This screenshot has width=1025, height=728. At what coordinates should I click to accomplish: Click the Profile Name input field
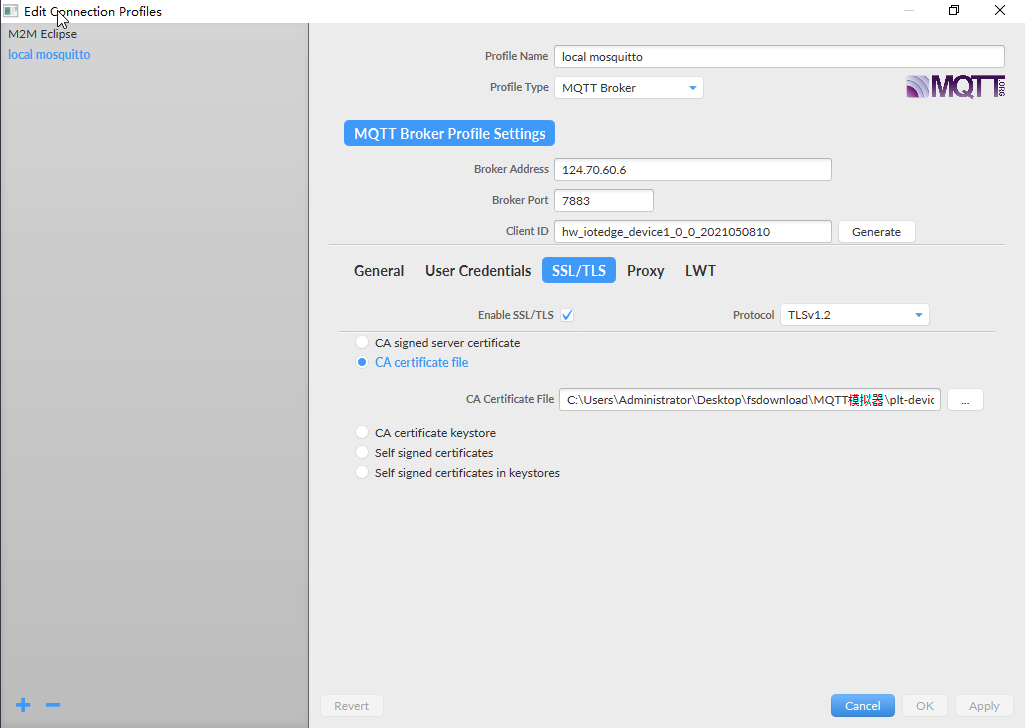[x=779, y=57]
